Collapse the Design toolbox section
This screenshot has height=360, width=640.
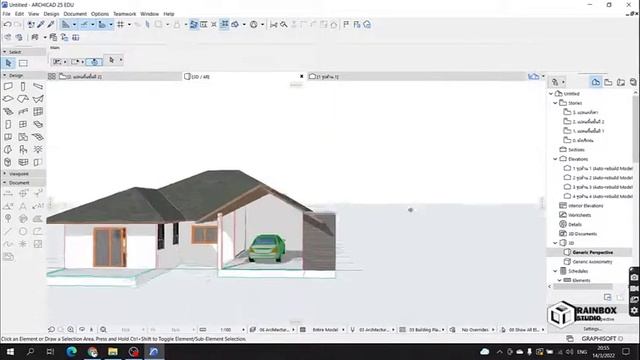click(x=4, y=76)
